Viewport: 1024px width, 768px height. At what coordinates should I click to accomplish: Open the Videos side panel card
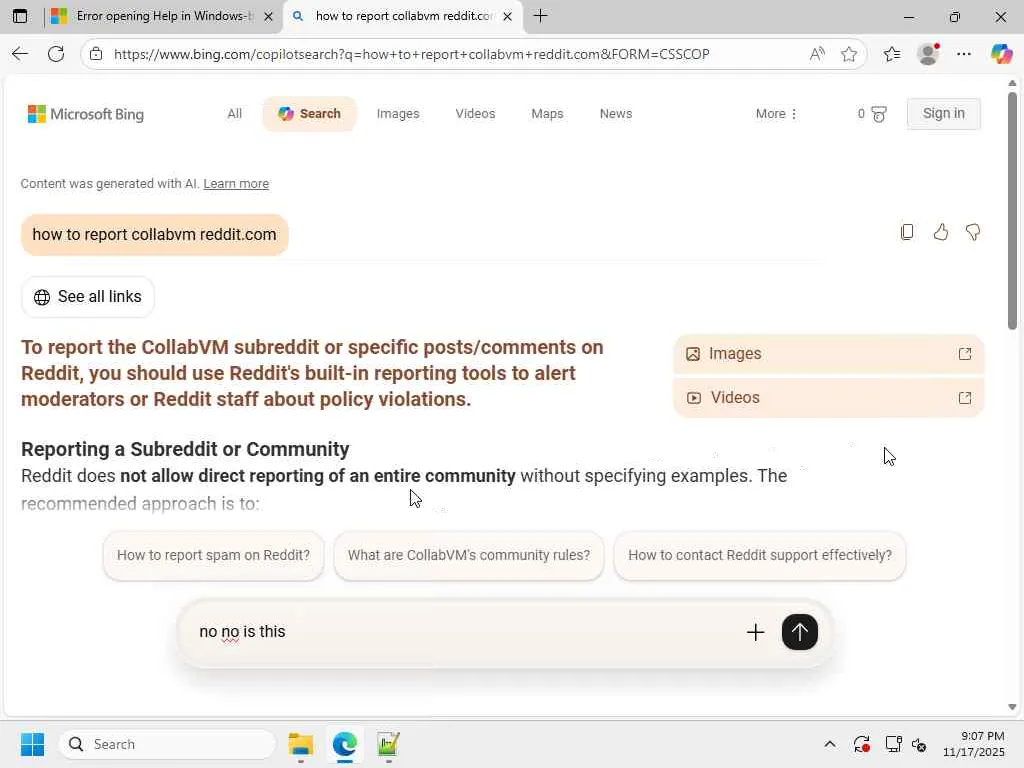(828, 398)
